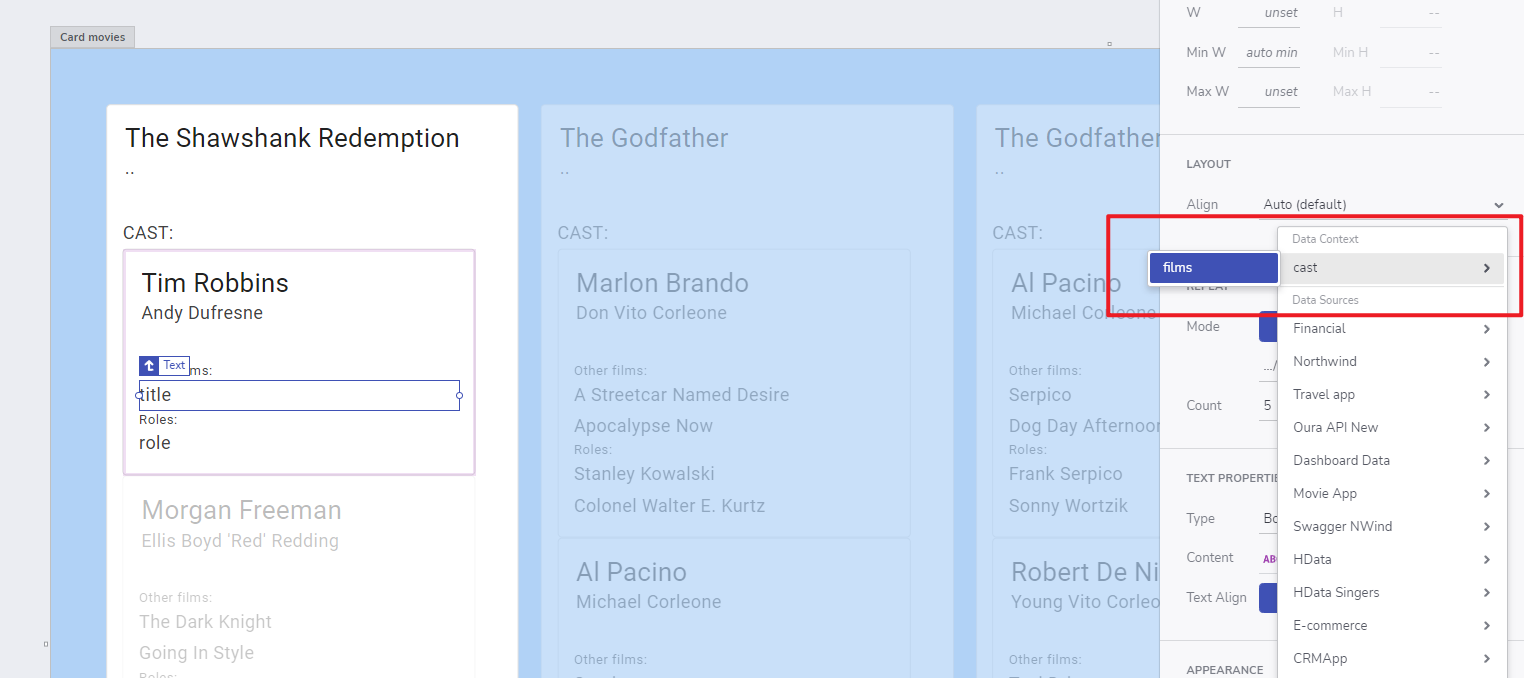Select the Morgan Freeman name text
This screenshot has width=1524, height=678.
(242, 510)
